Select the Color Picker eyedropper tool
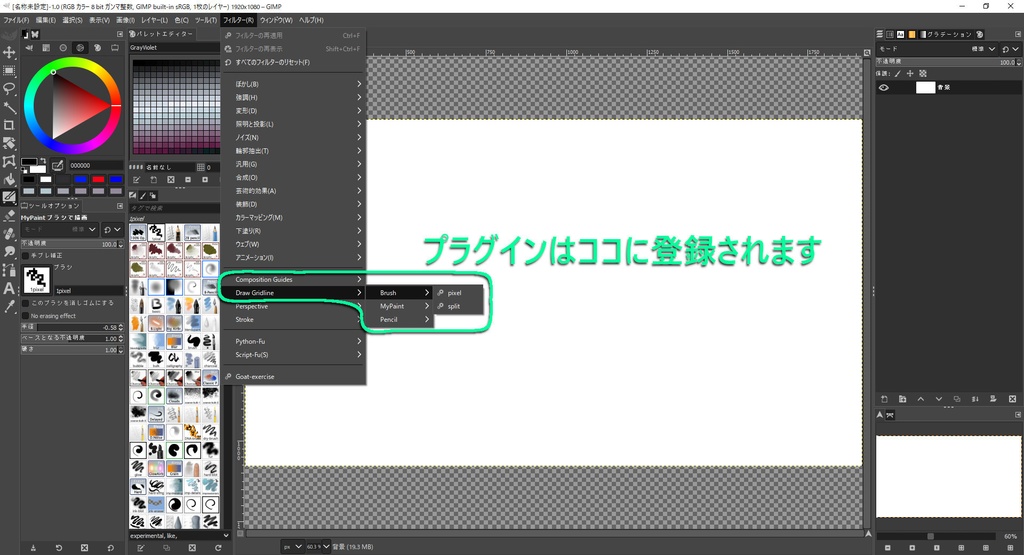Image resolution: width=1024 pixels, height=555 pixels. [9, 306]
